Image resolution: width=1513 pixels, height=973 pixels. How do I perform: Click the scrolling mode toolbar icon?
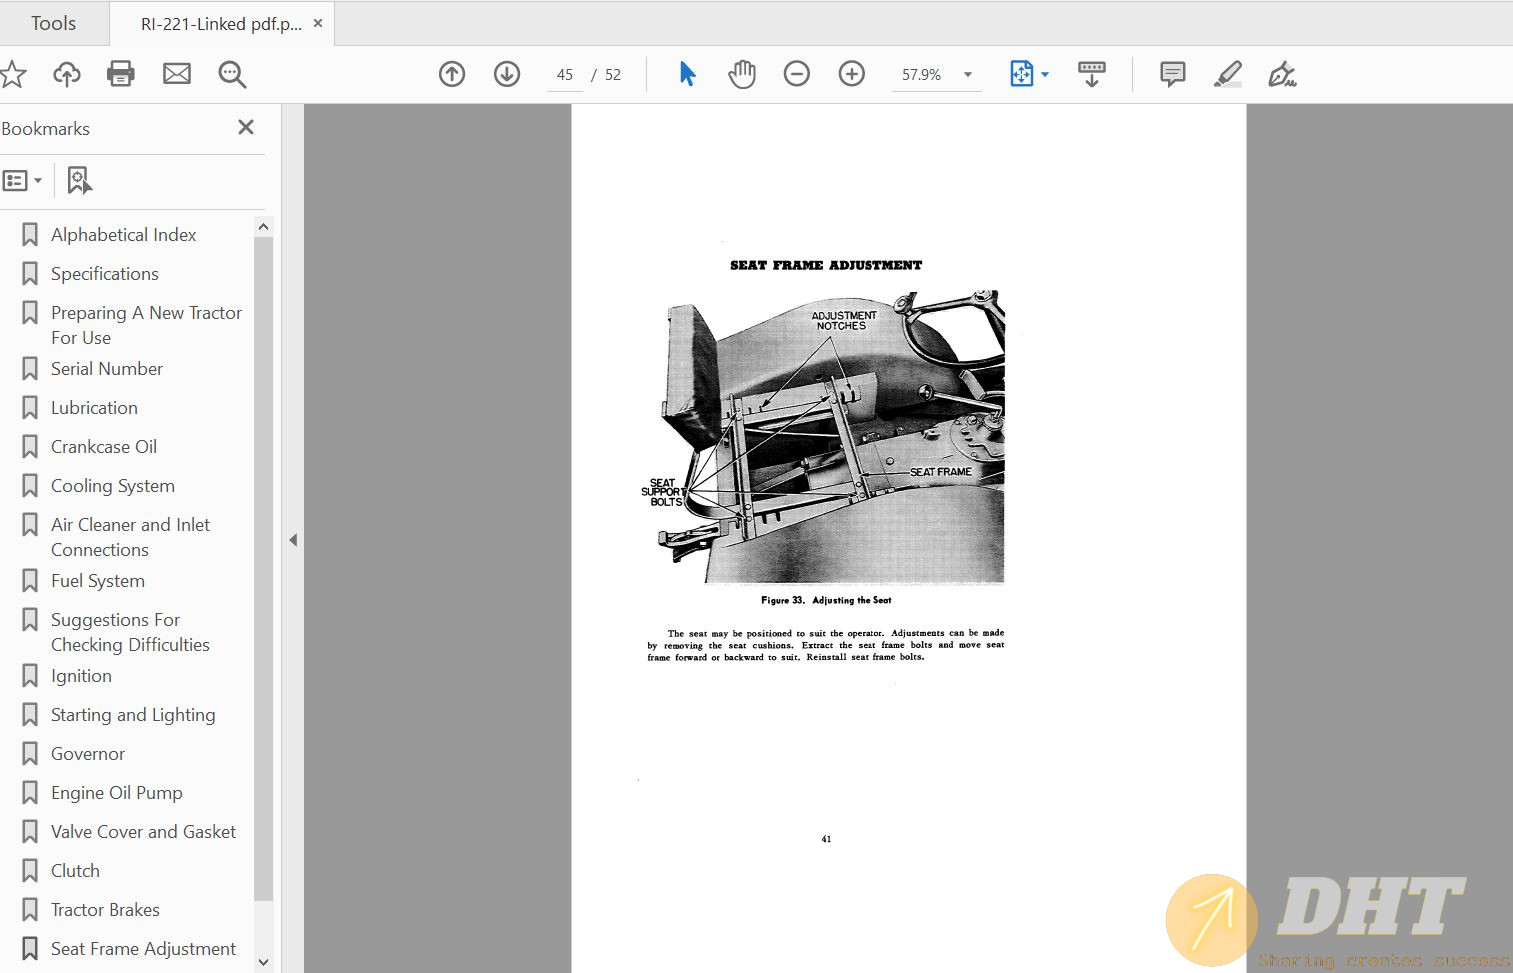click(1092, 74)
